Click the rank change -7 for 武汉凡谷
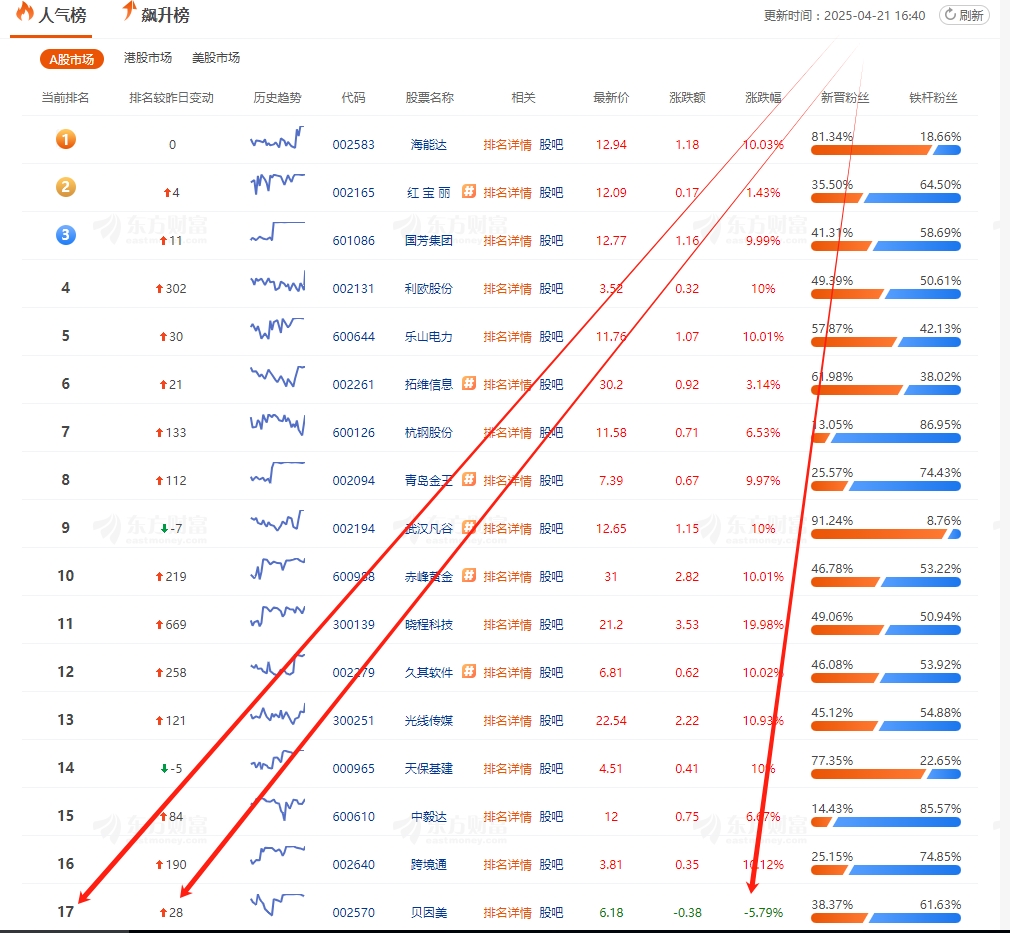The image size is (1010, 933). point(171,529)
